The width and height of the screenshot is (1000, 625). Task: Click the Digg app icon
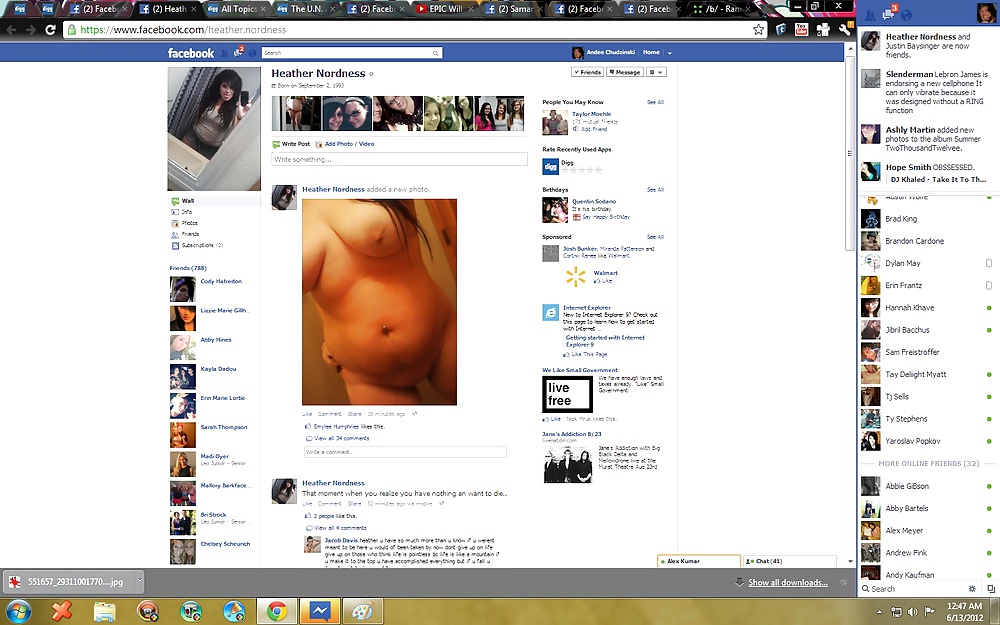[x=550, y=166]
